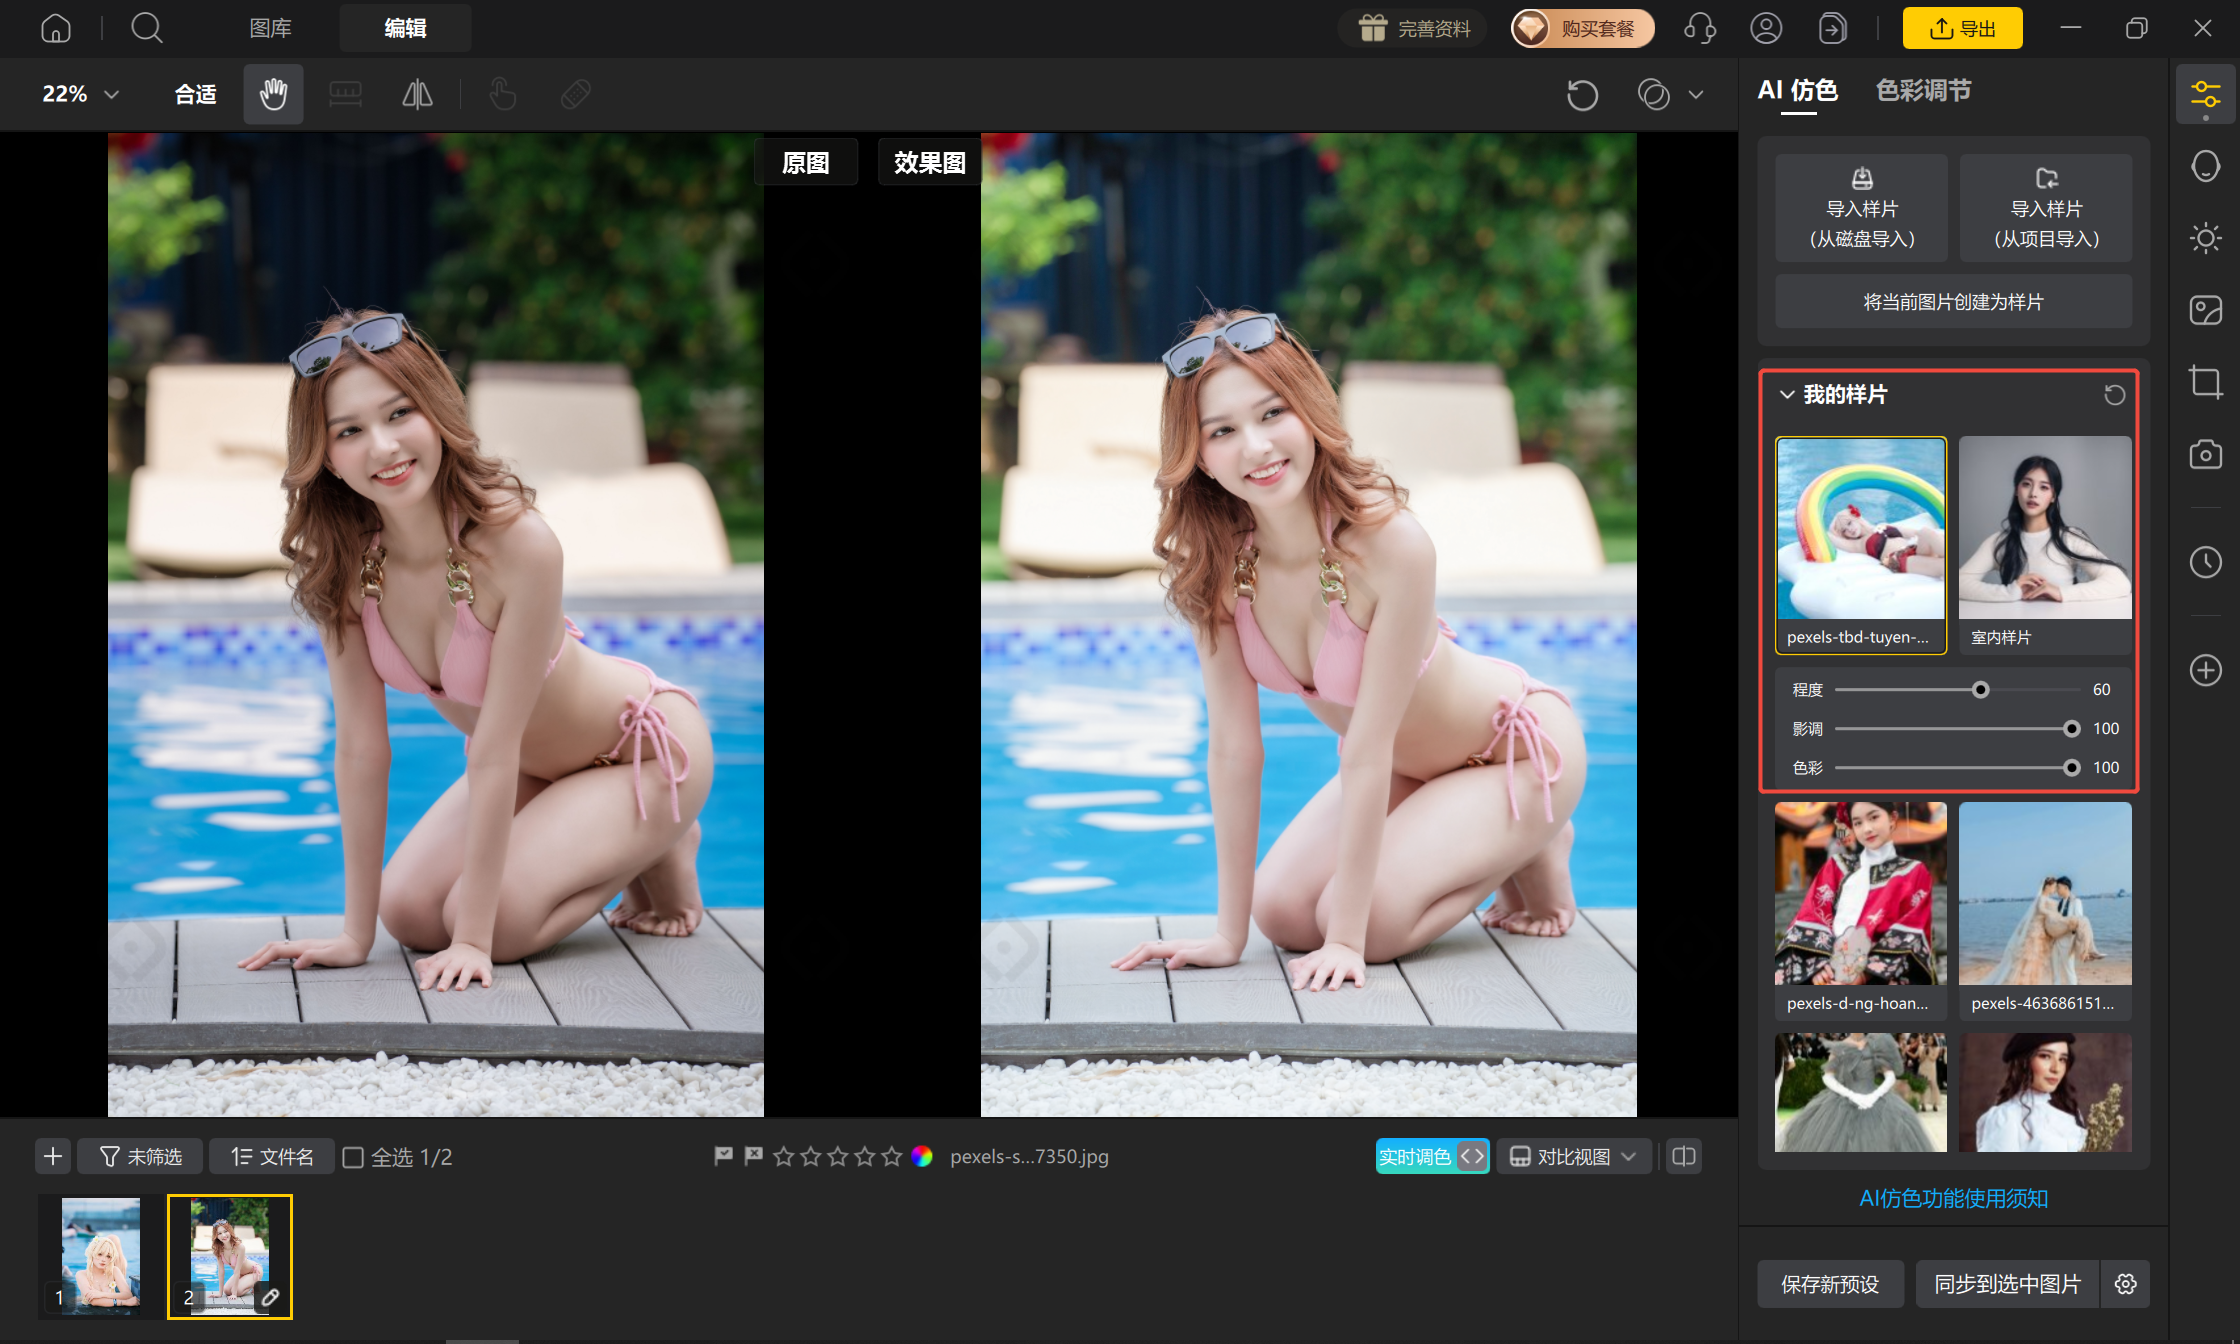Switch to the Edit tab
This screenshot has width=2240, height=1344.
(405, 28)
